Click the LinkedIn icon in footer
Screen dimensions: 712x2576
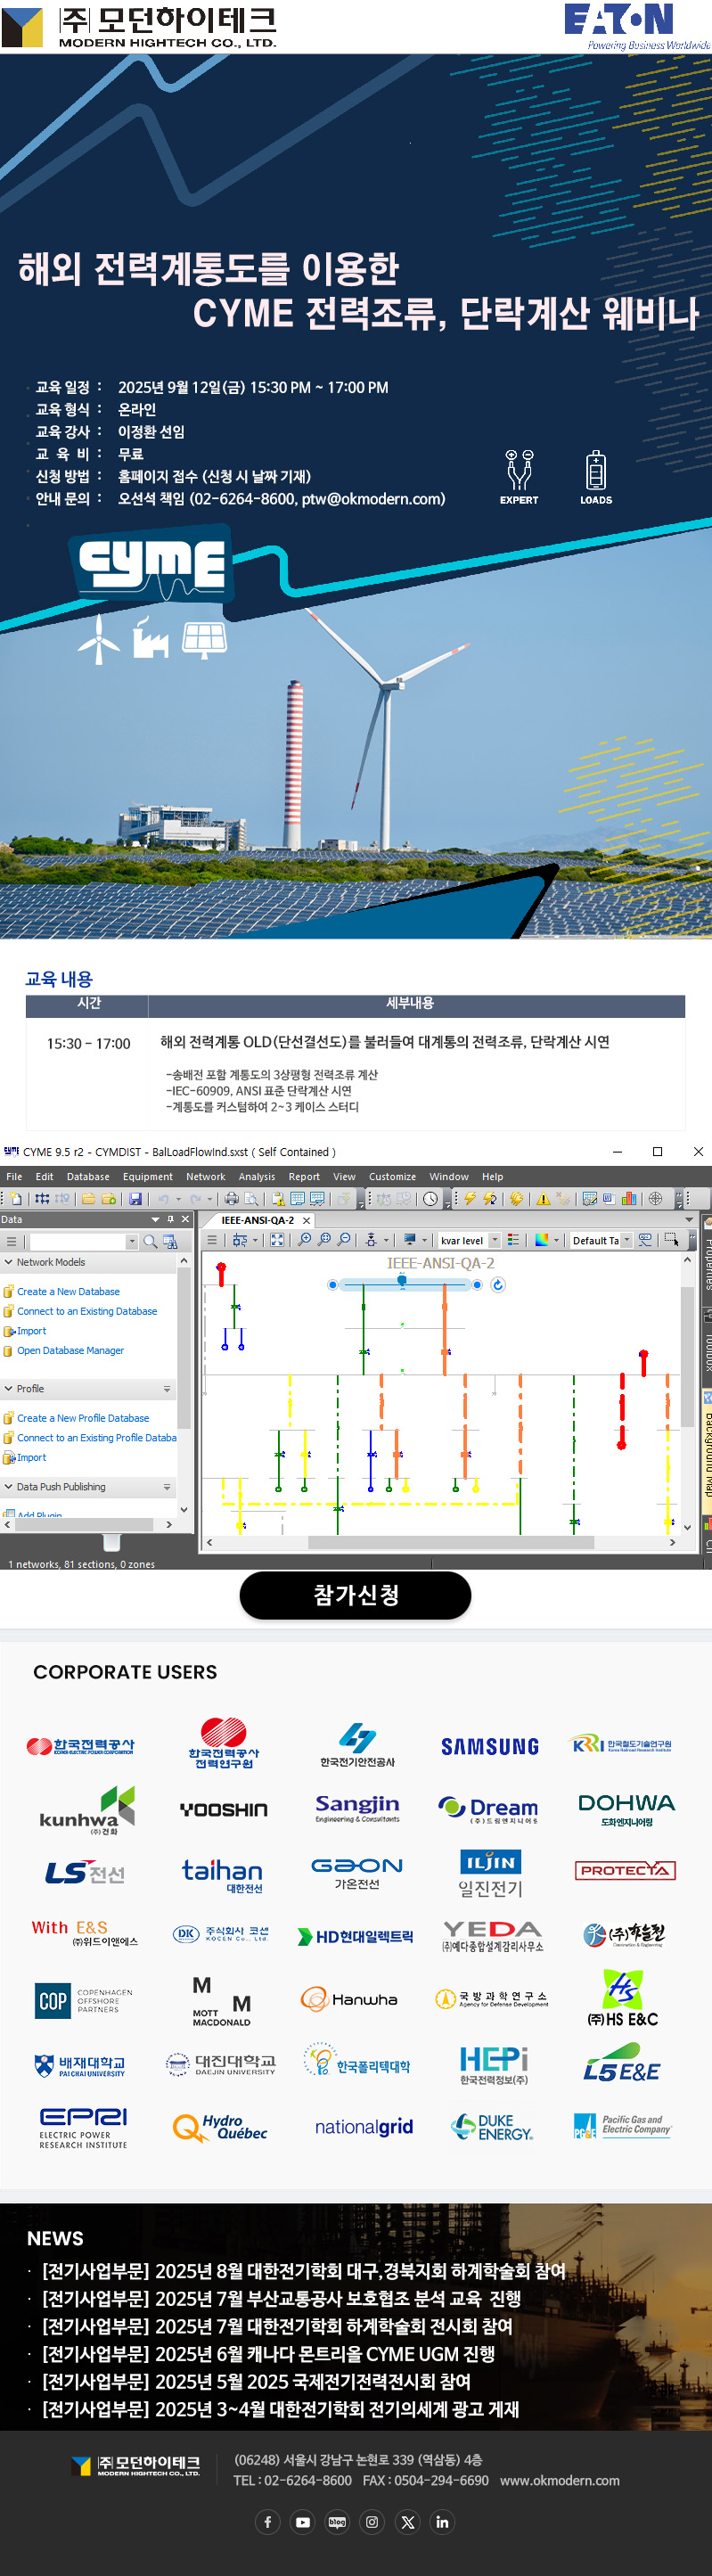tap(442, 2521)
